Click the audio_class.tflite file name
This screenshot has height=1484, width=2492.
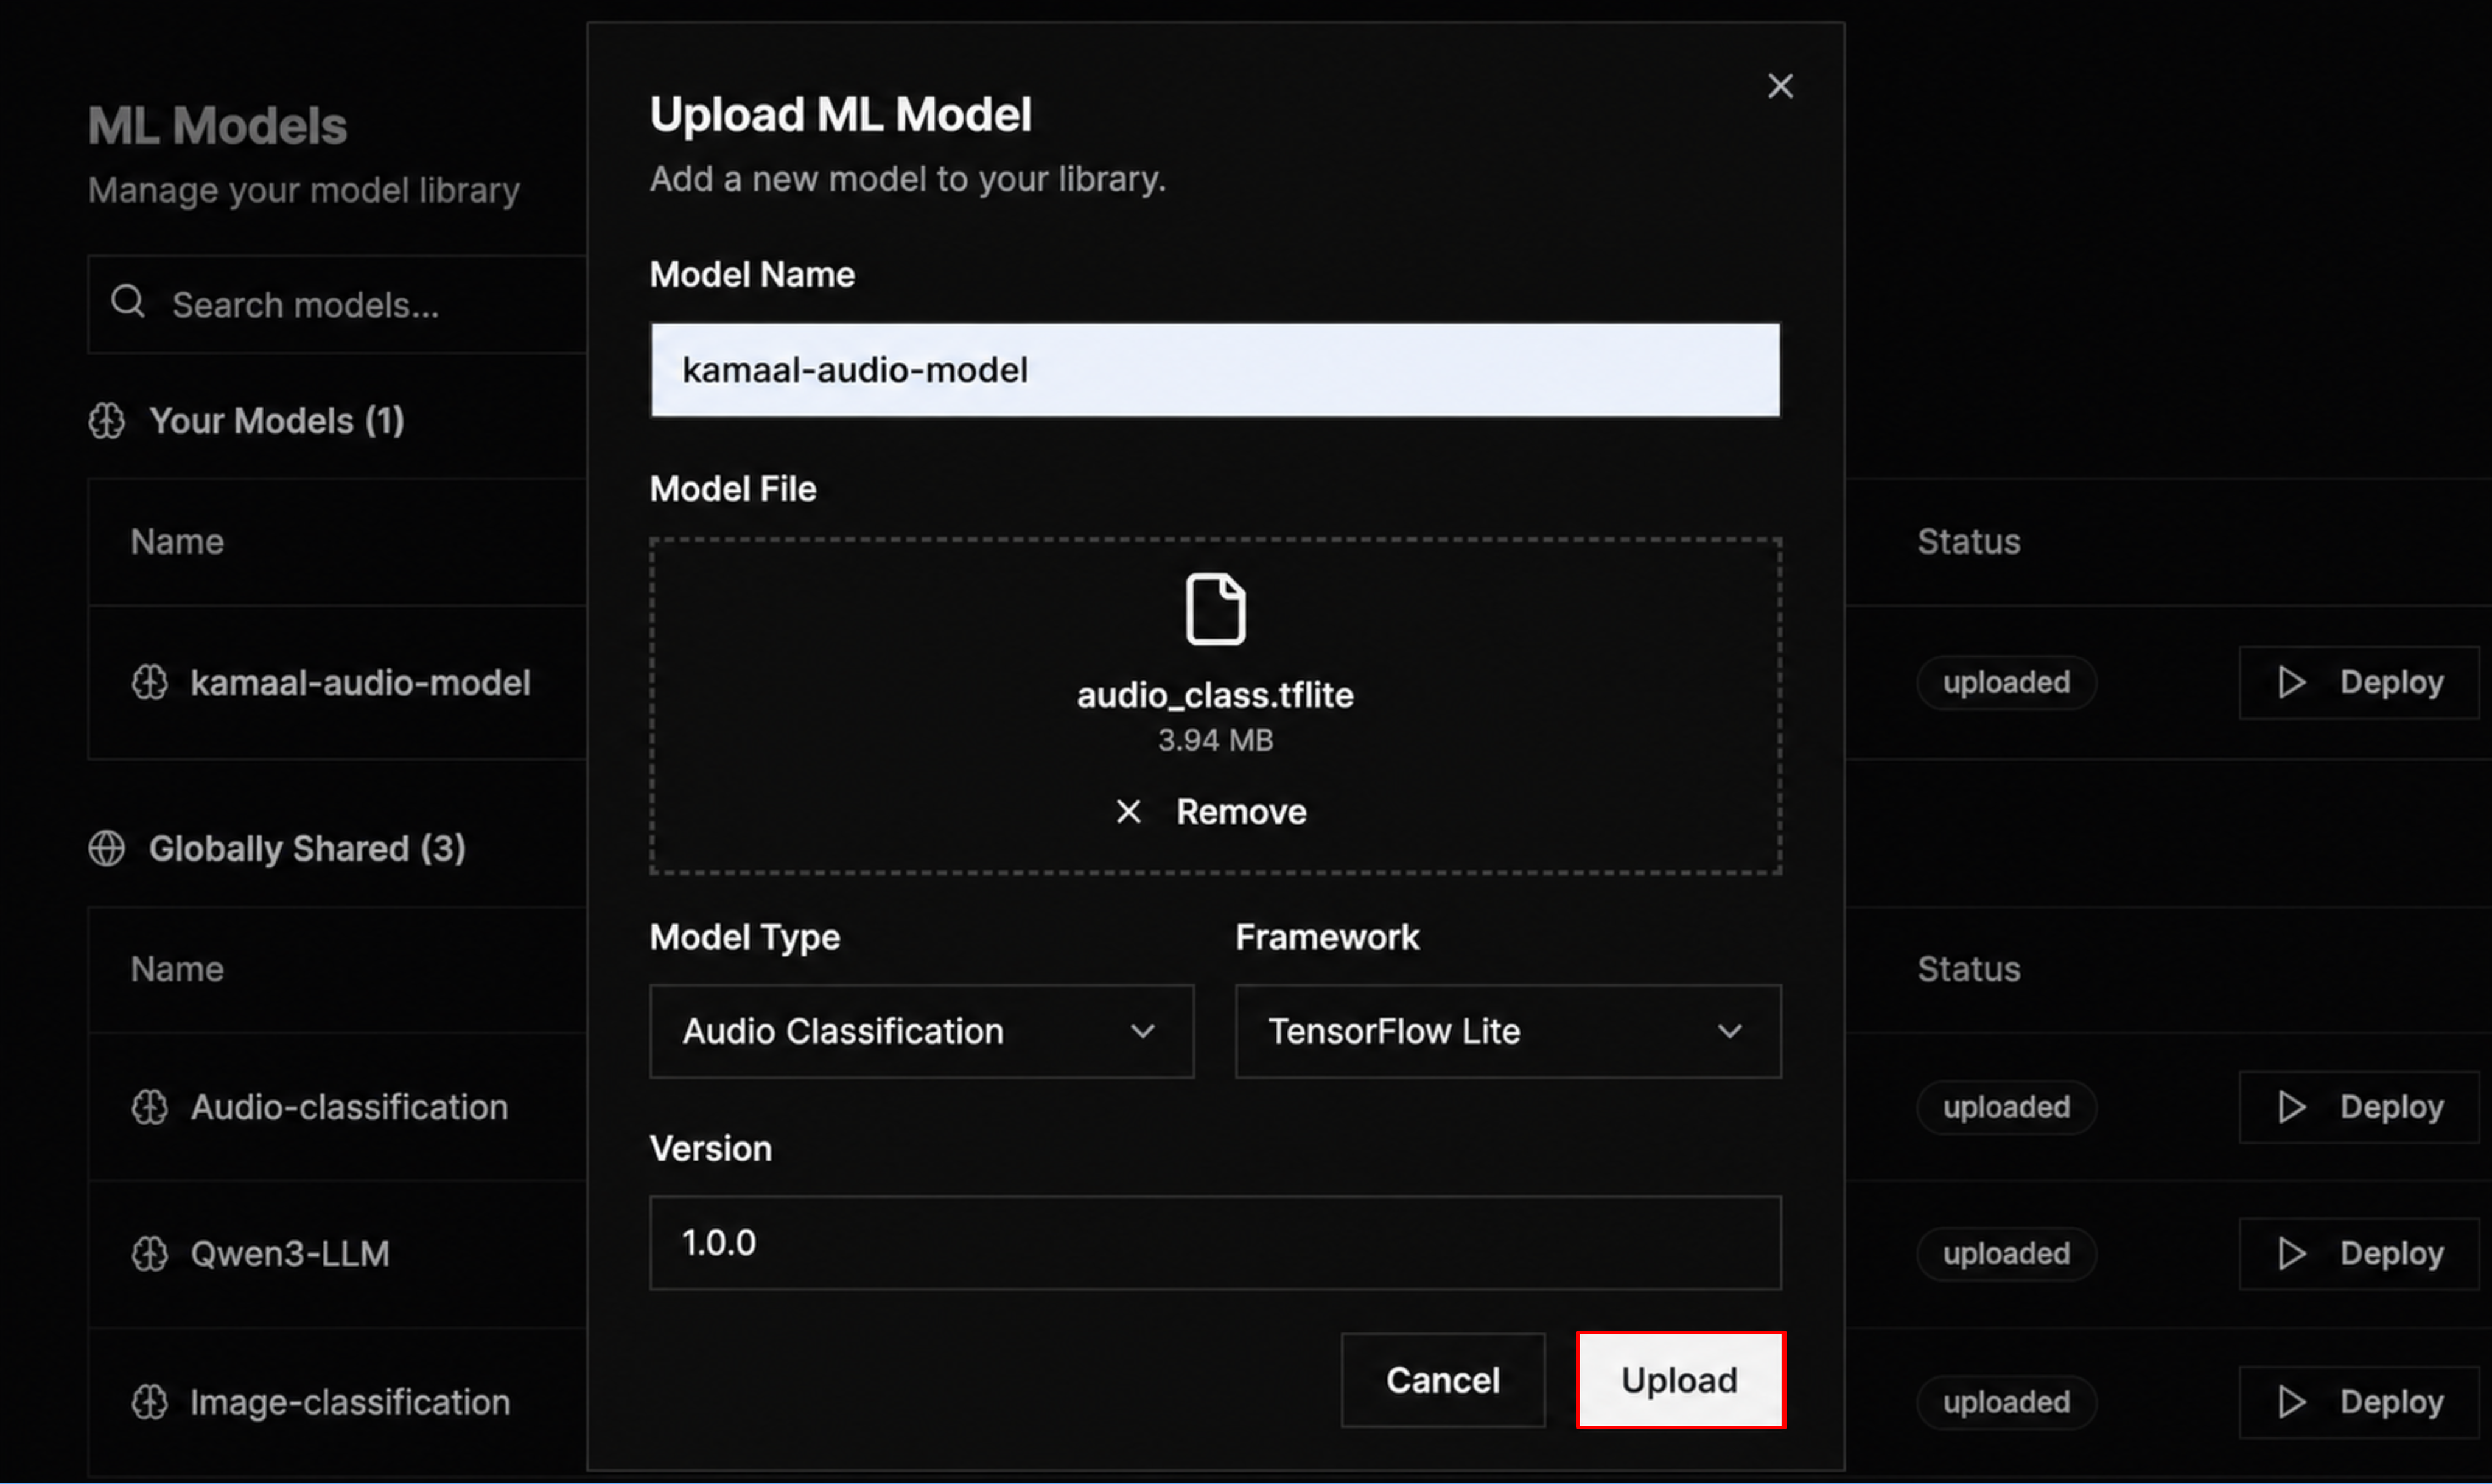tap(1215, 695)
